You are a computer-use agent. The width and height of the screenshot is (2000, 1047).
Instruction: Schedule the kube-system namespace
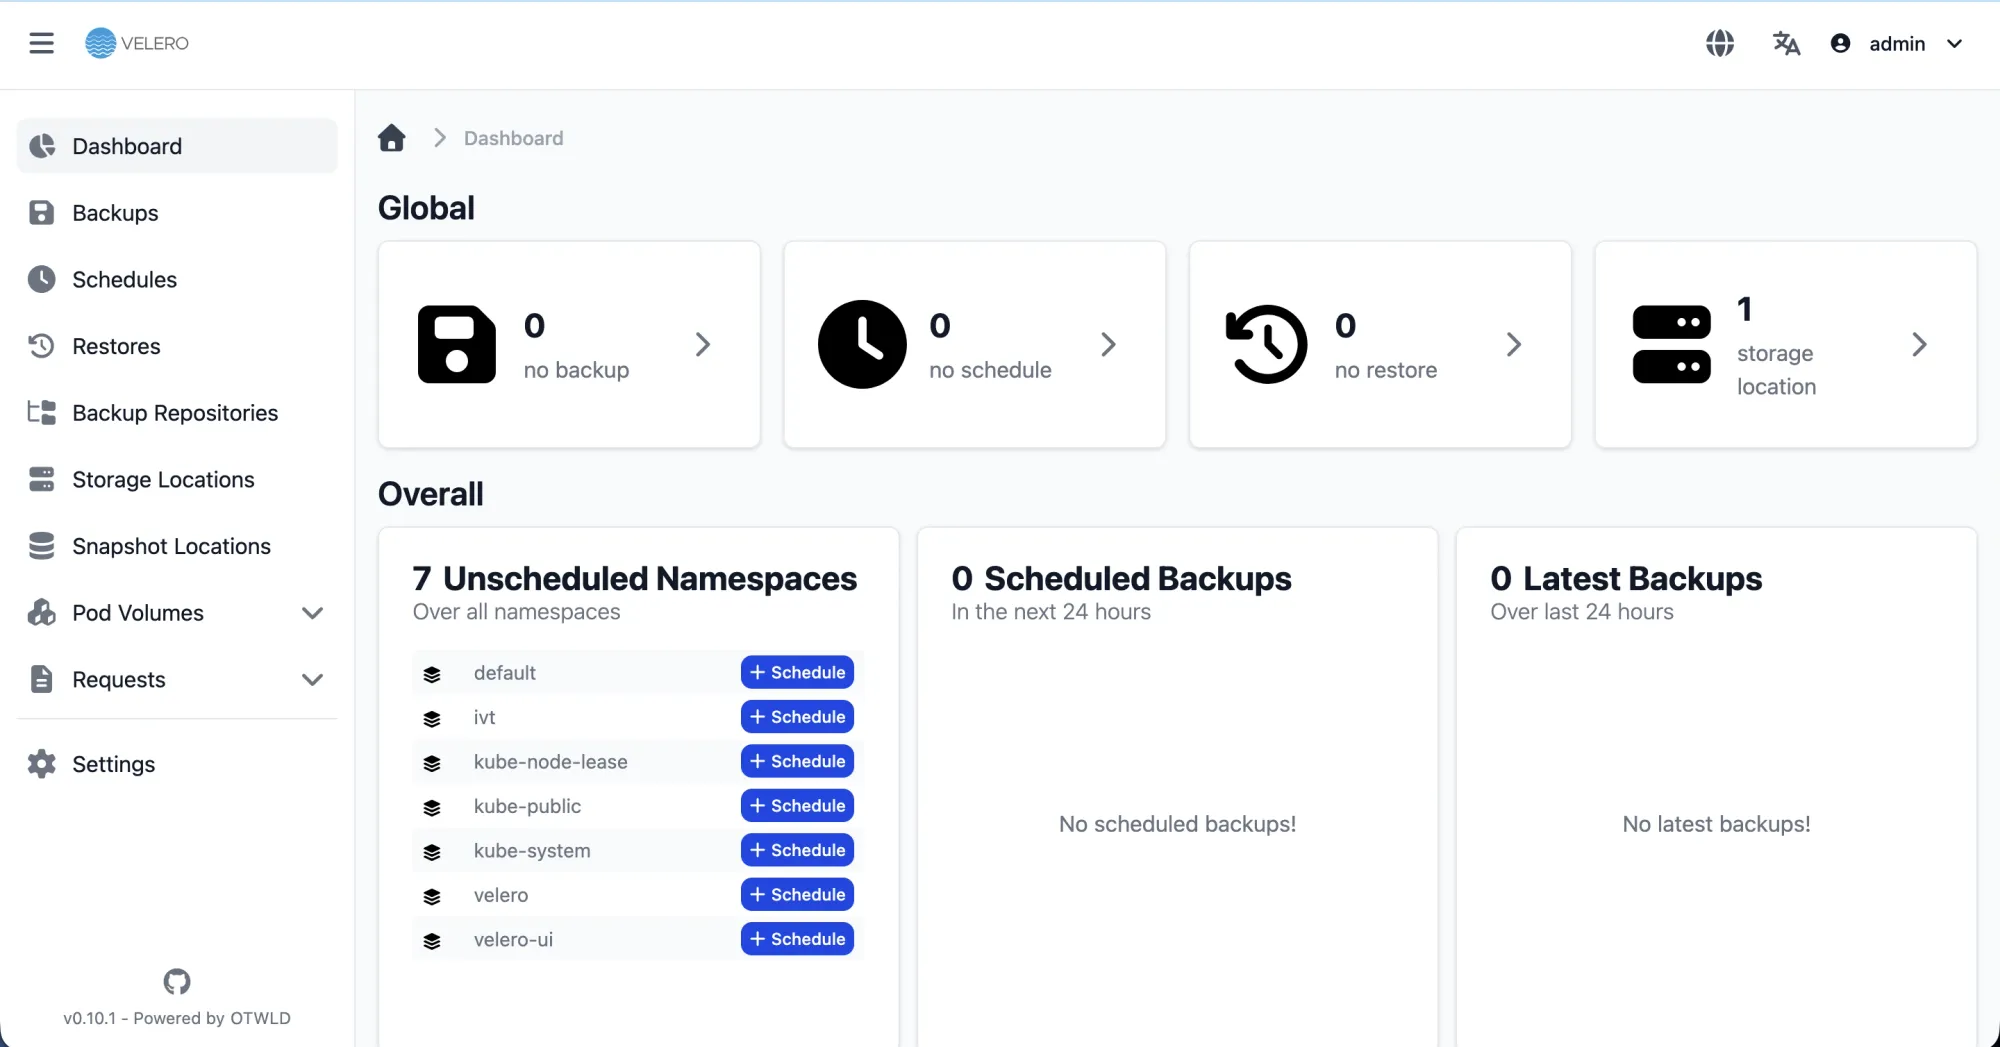pos(796,850)
